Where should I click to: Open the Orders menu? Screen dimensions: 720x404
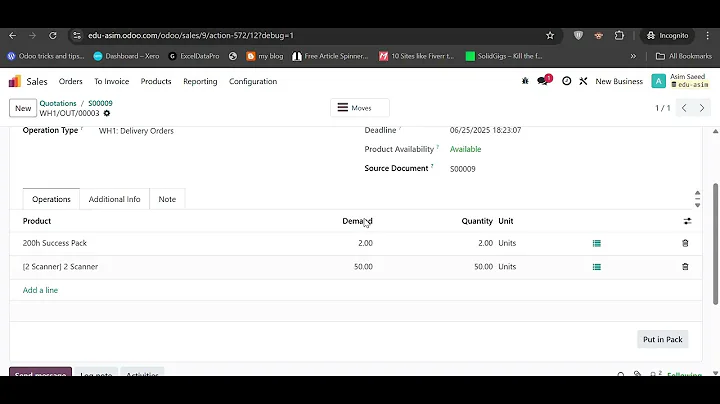tap(71, 81)
